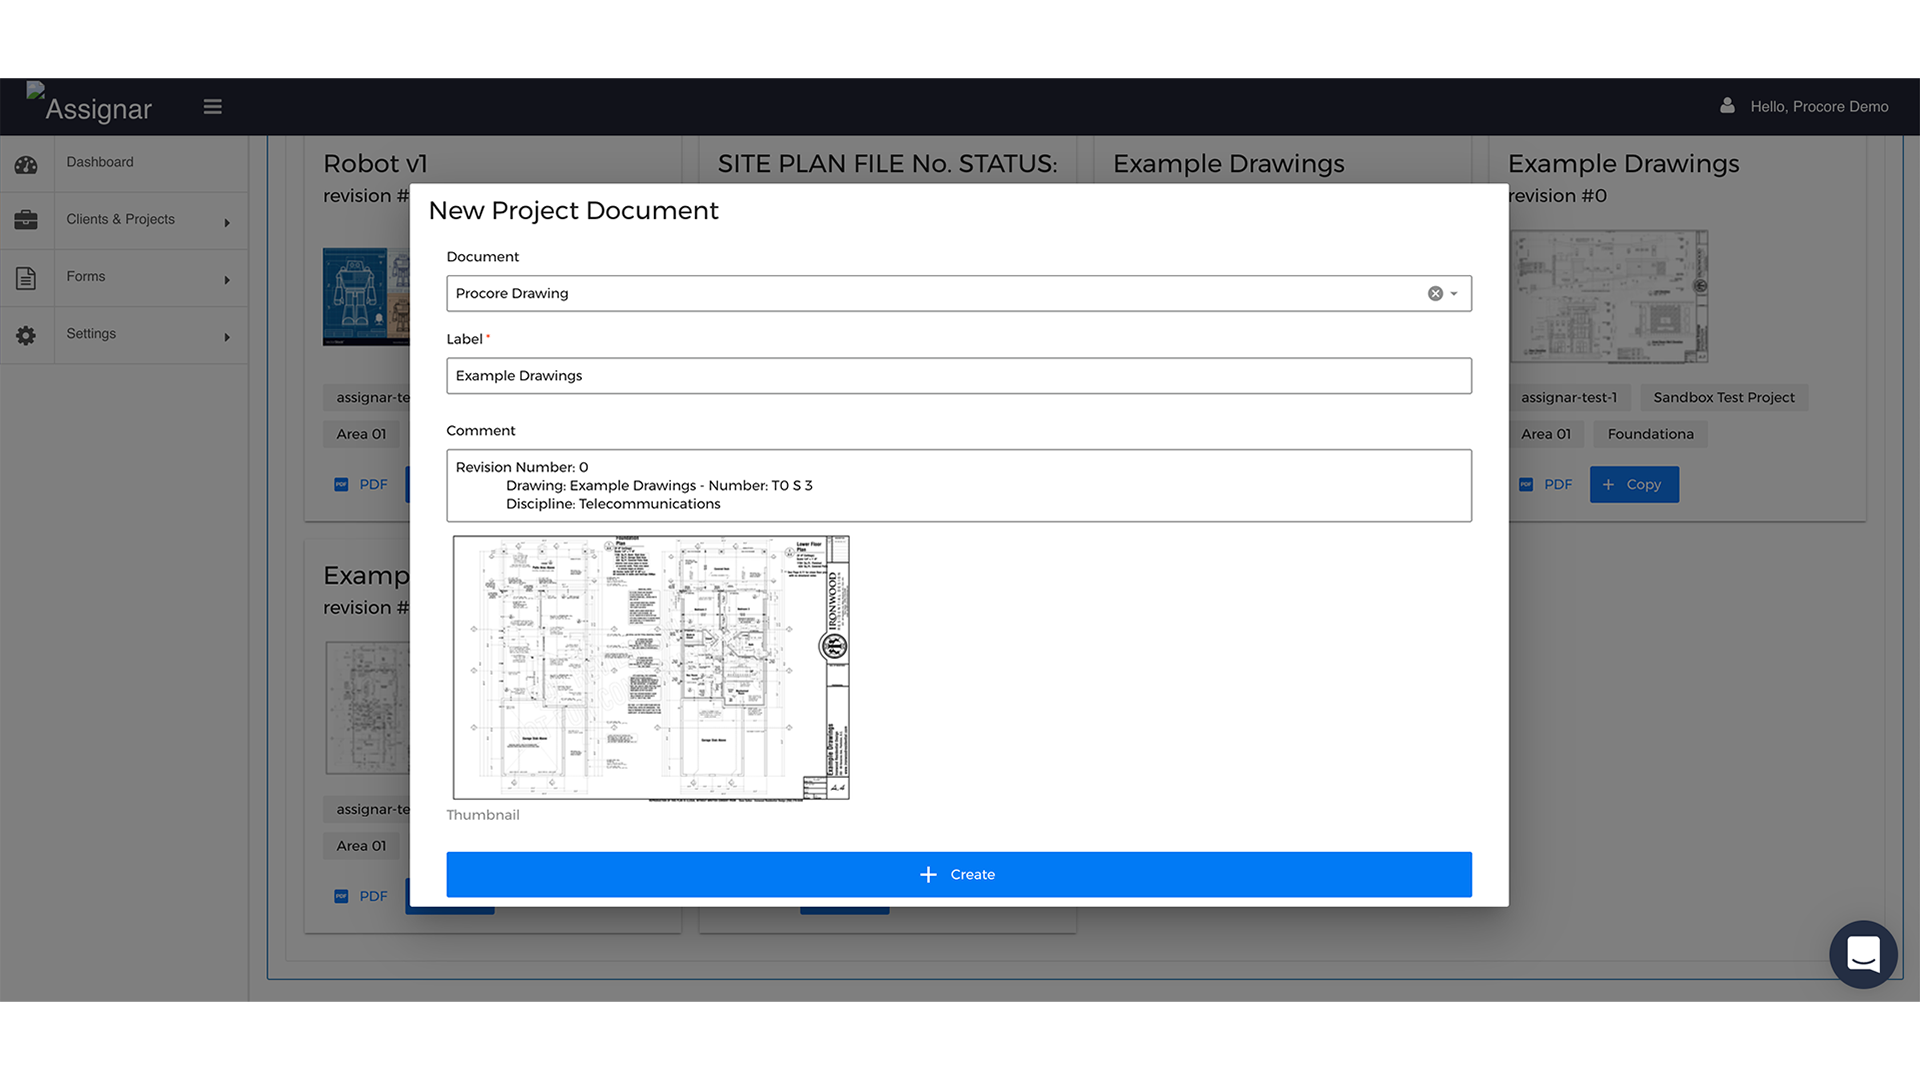Click the Forms document icon
The width and height of the screenshot is (1920, 1080).
[x=26, y=278]
